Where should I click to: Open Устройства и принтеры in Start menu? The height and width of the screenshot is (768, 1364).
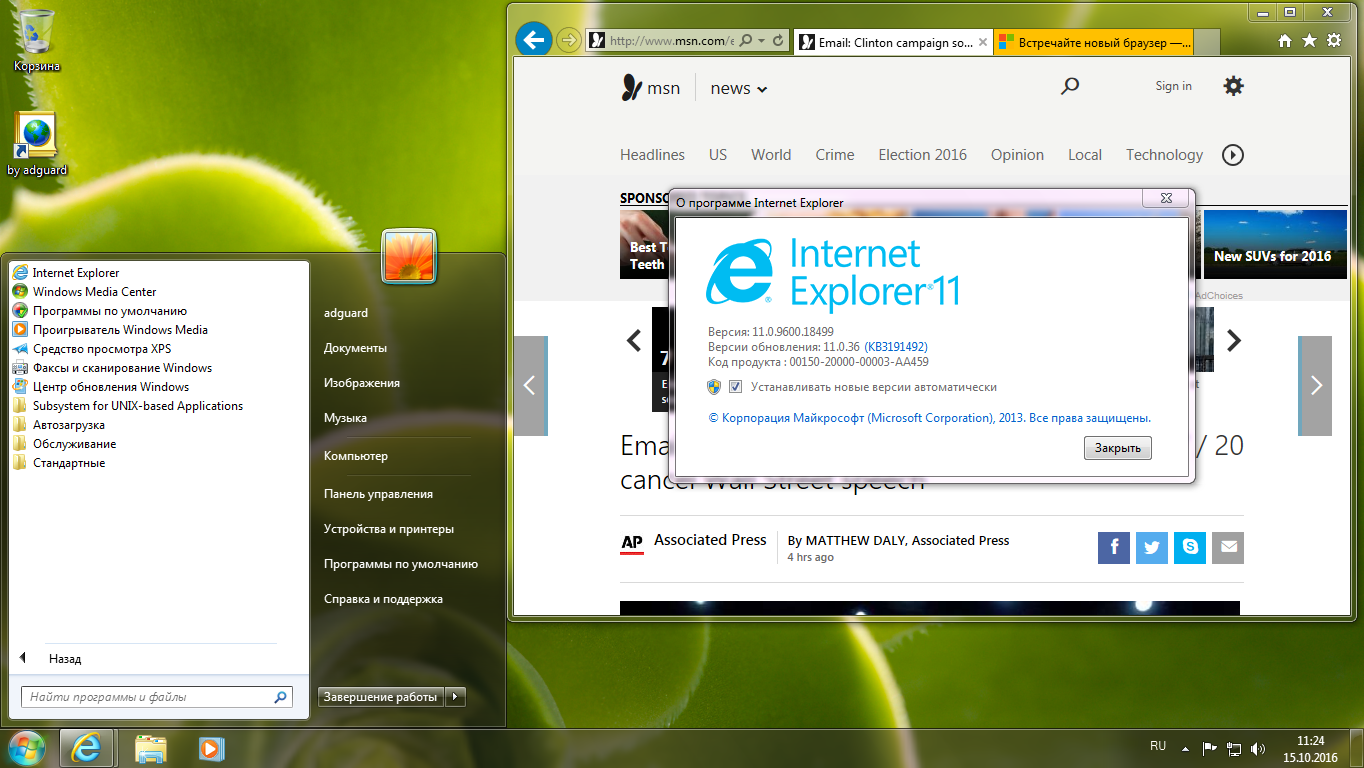point(388,529)
